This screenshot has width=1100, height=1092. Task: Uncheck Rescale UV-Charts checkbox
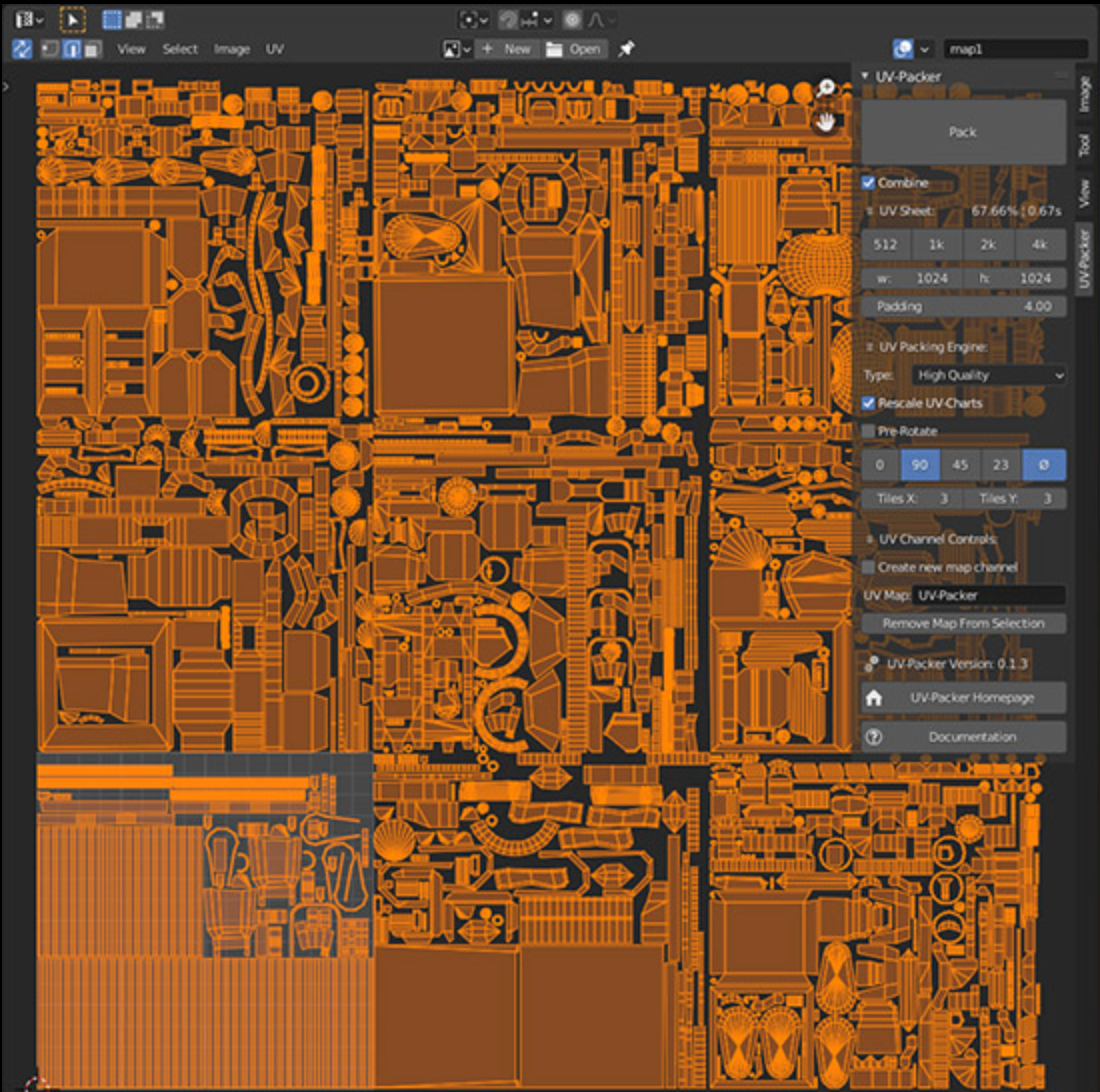(868, 403)
